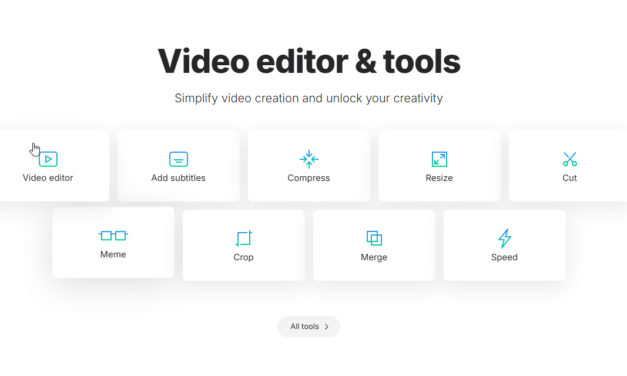Select the Add subtitles caption icon
Viewport: 627px width, 376px height.
(x=178, y=159)
